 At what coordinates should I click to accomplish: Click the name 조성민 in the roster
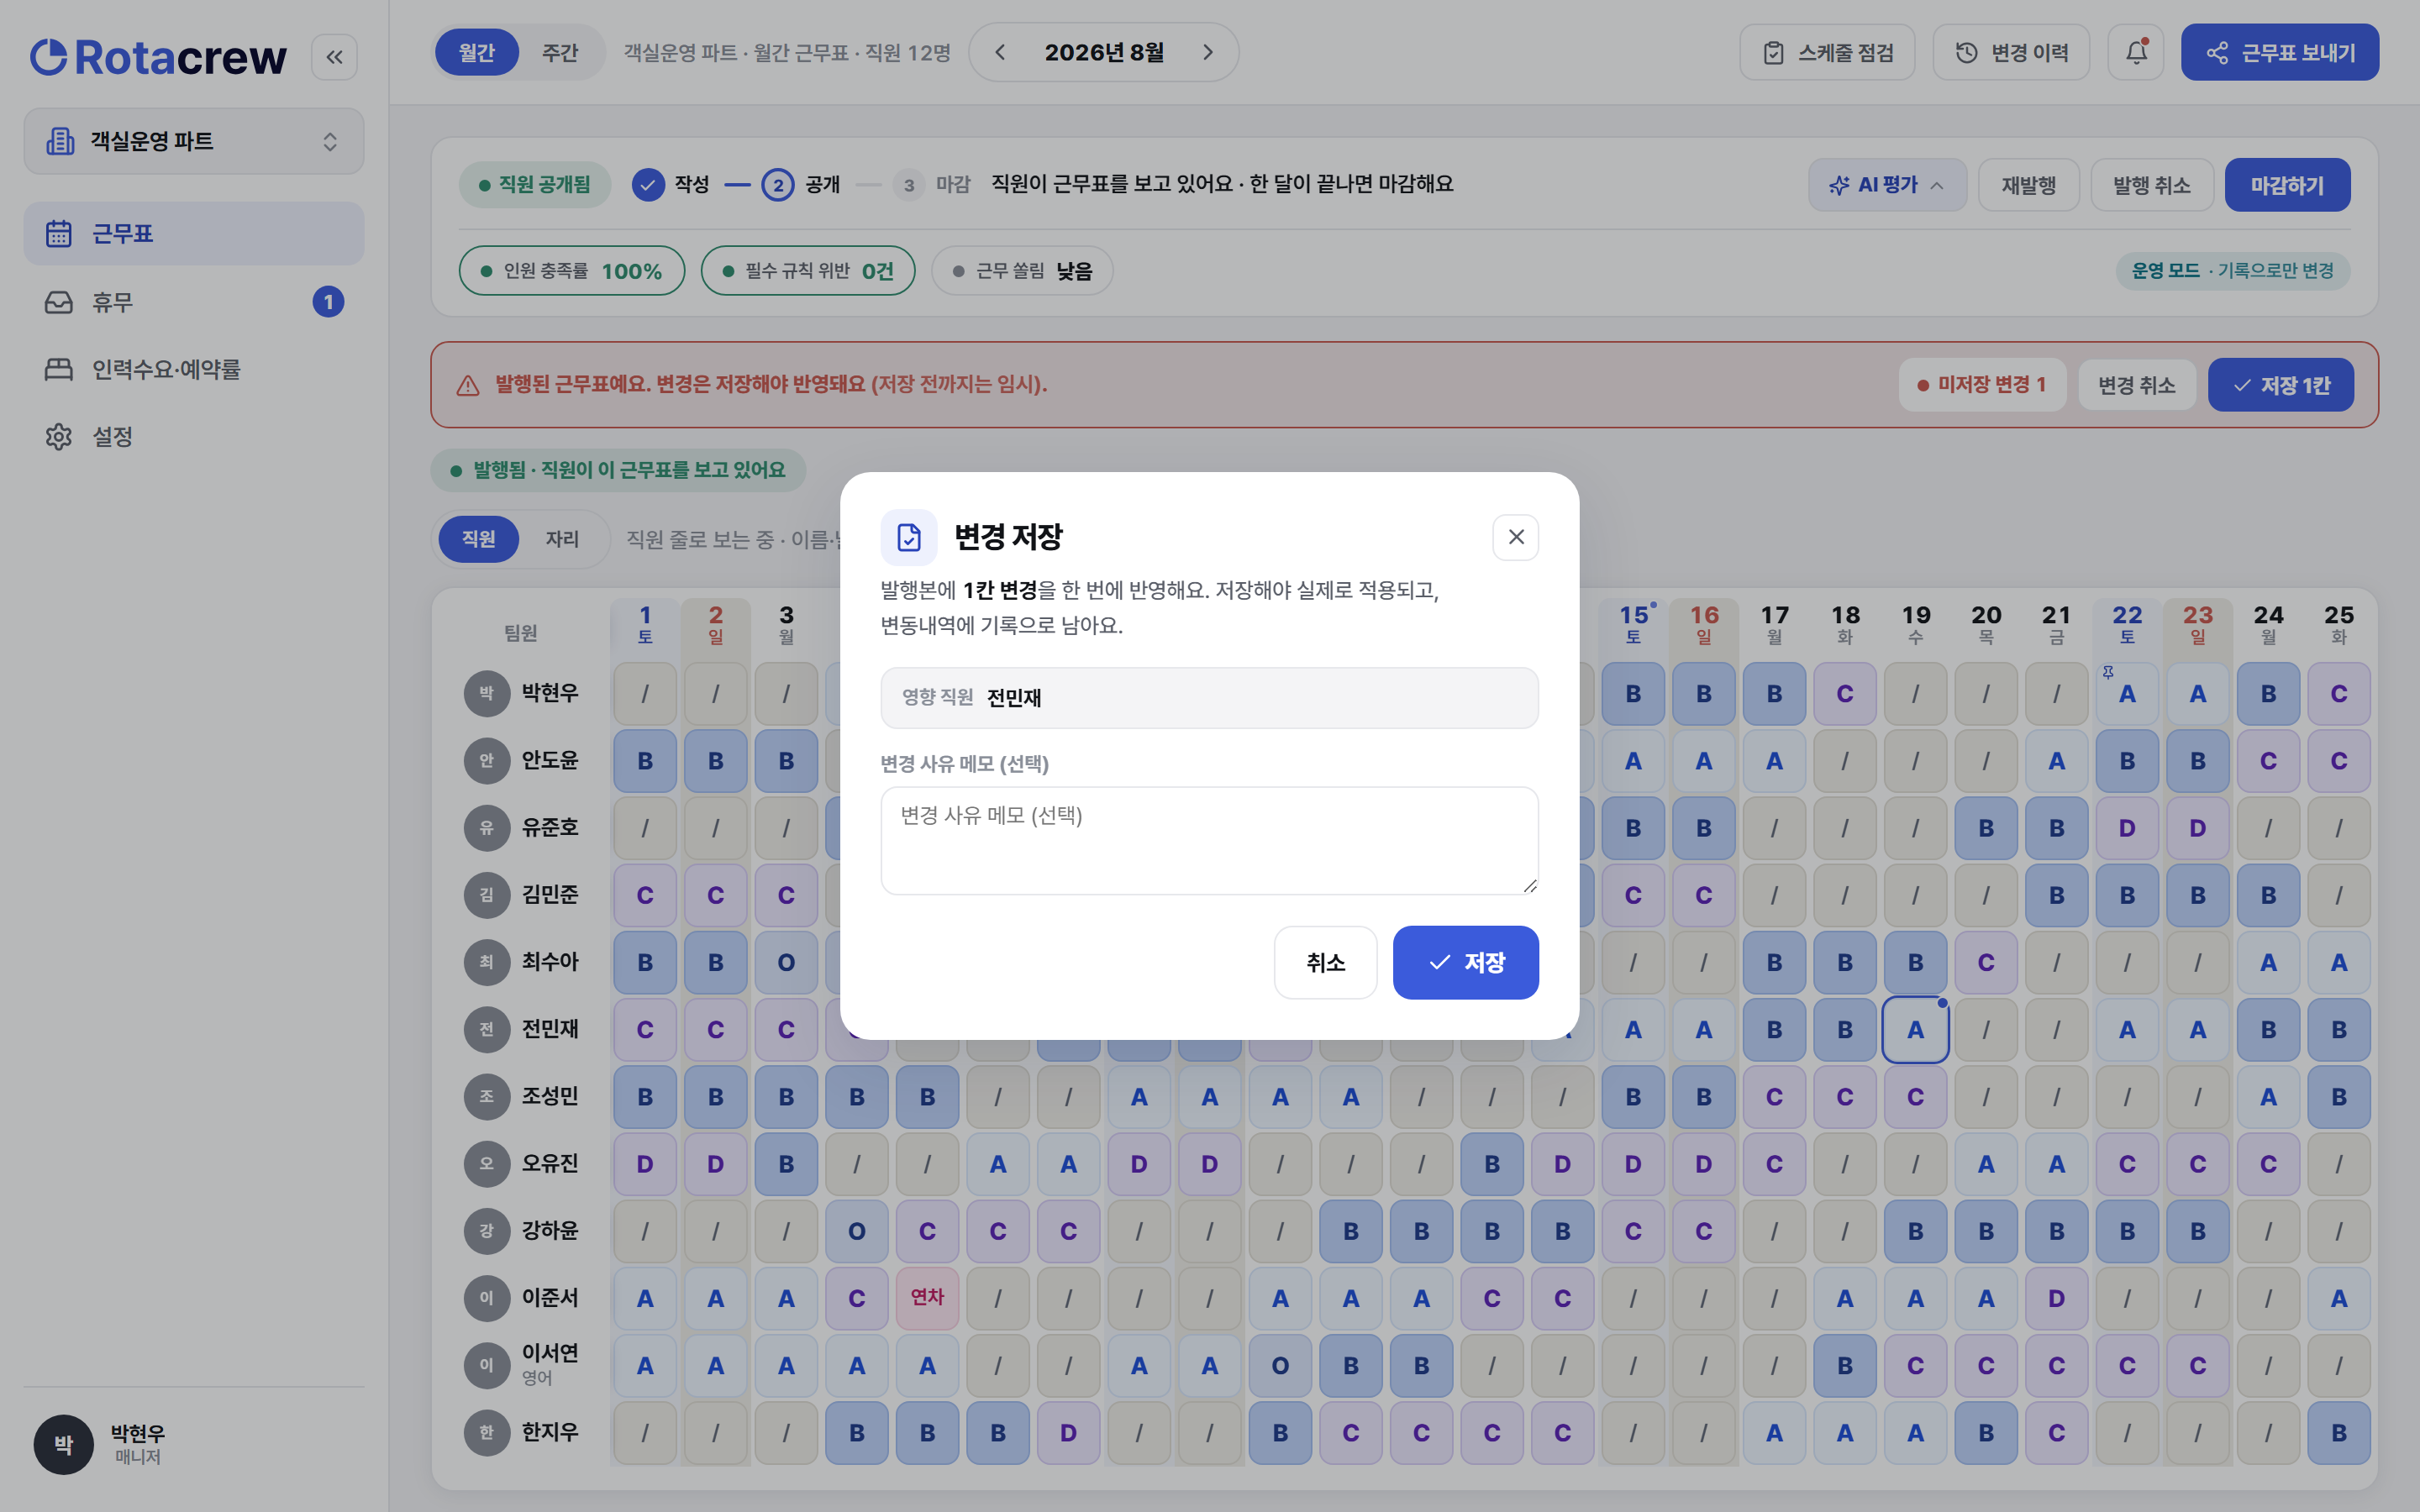click(x=550, y=1096)
